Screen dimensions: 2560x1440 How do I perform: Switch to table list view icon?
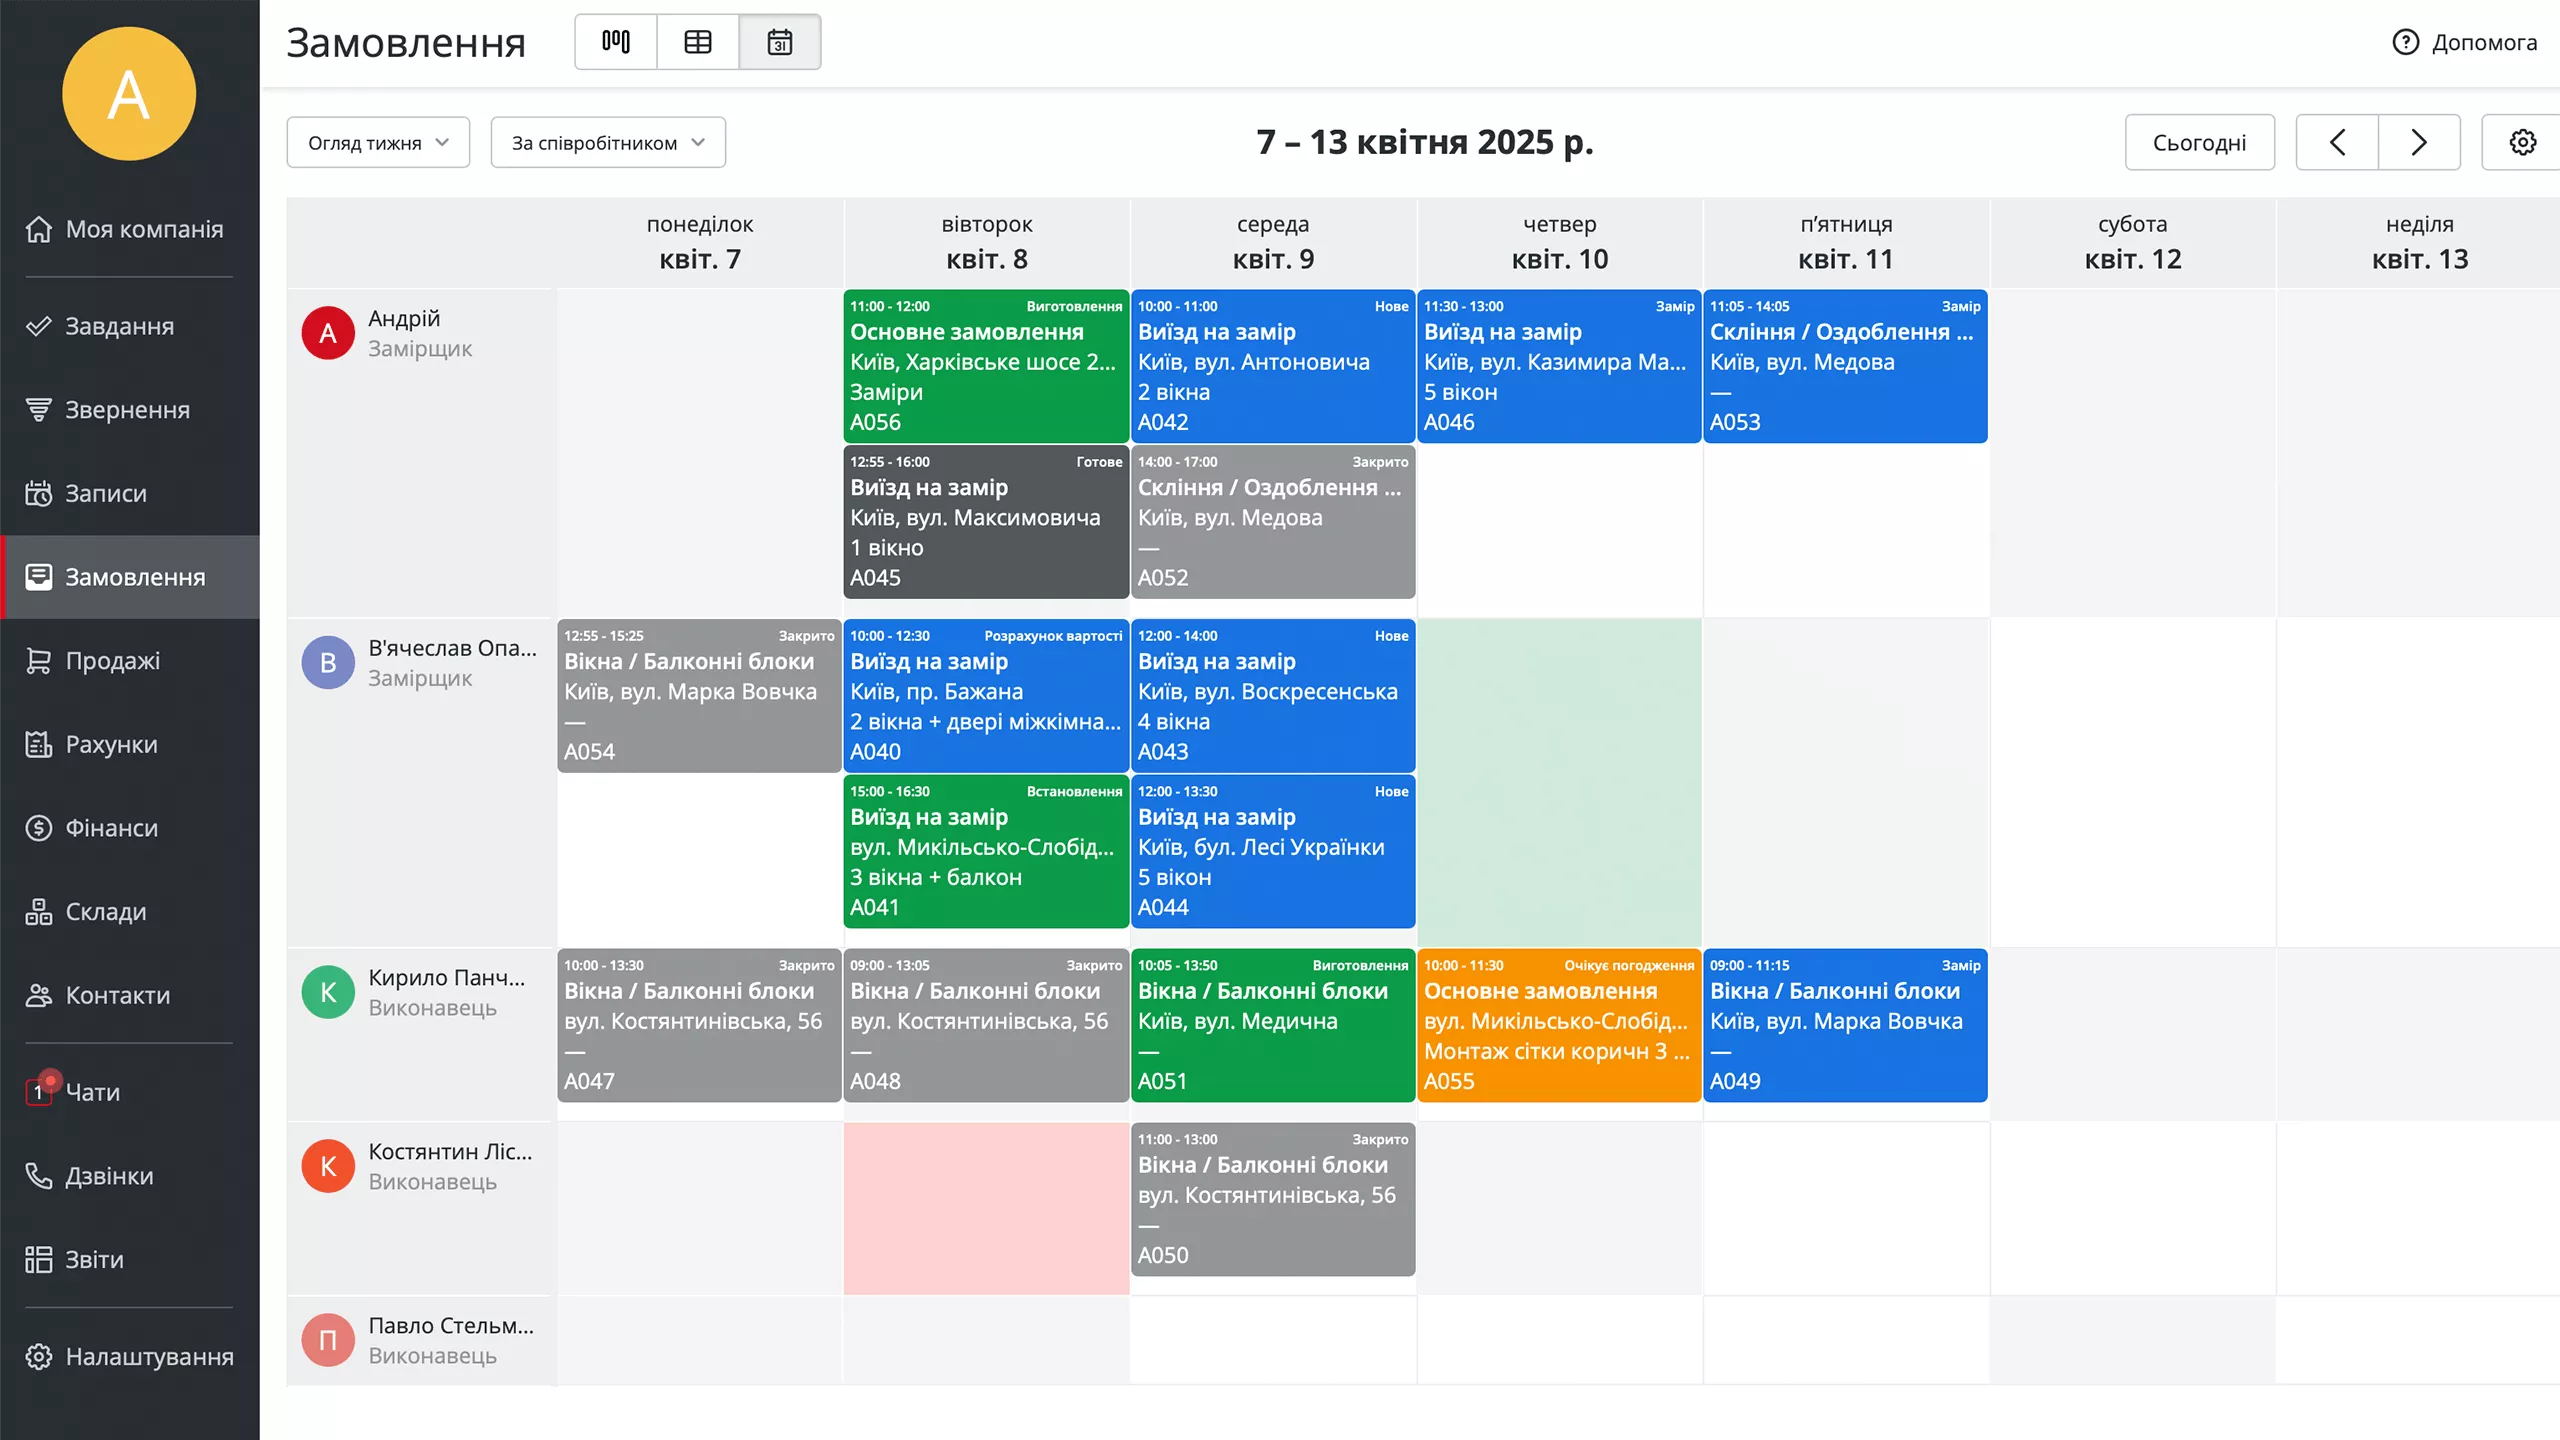698,42
